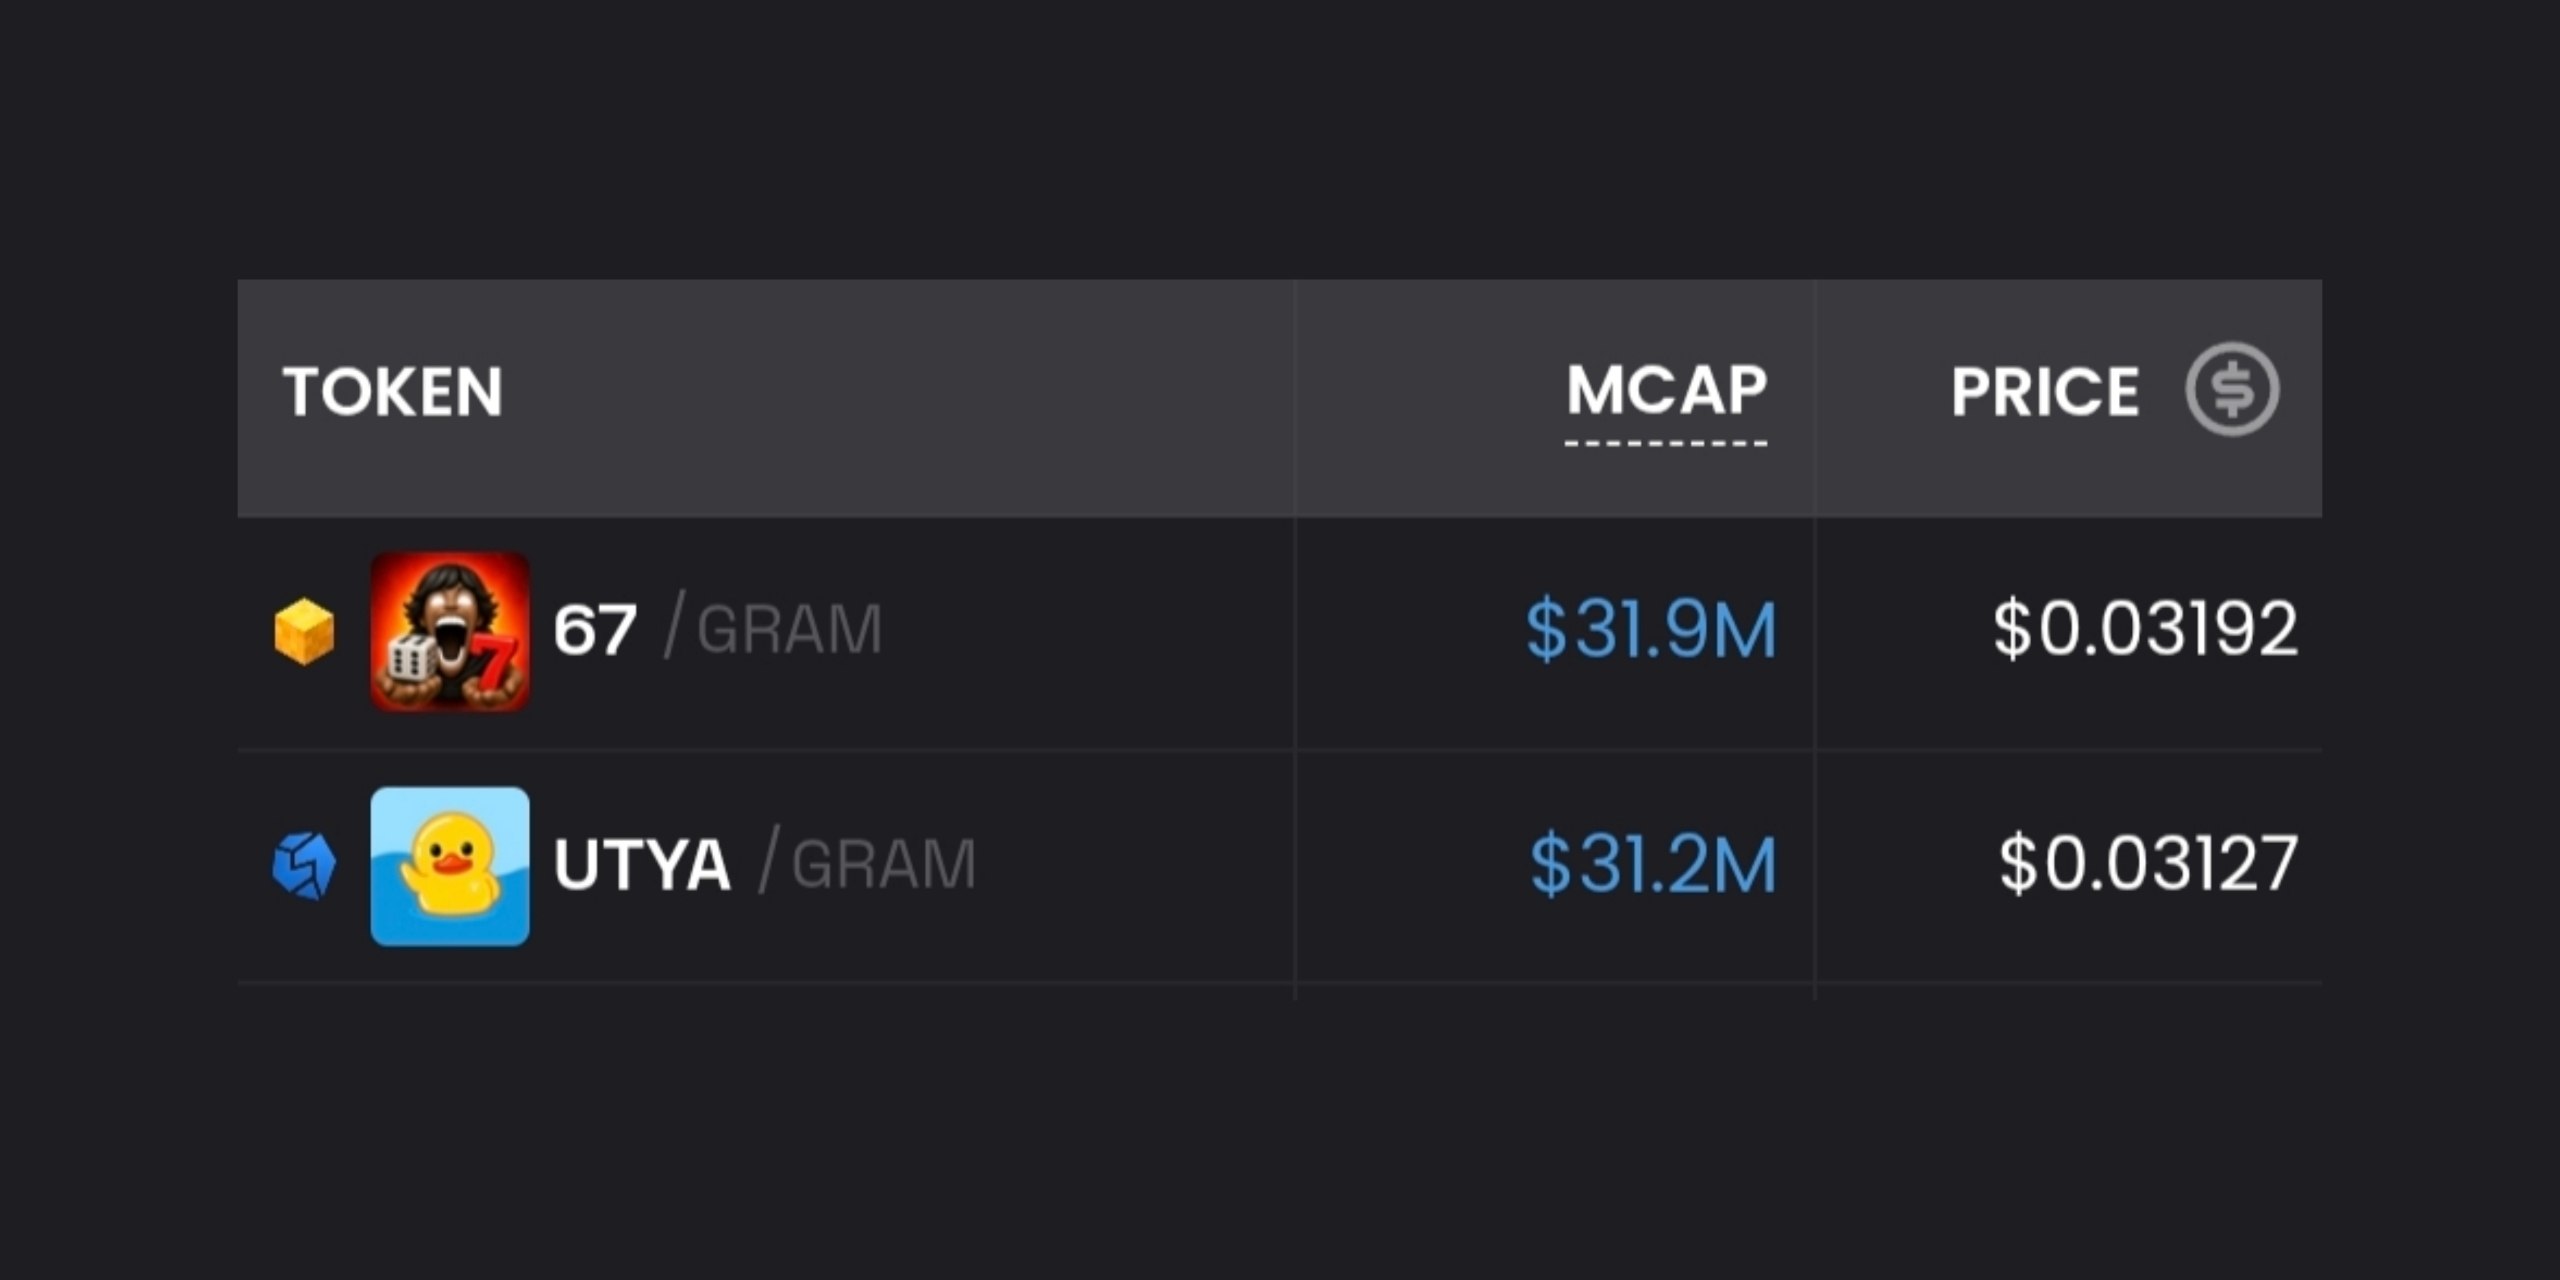Open the 67 token avatar image

[x=450, y=631]
